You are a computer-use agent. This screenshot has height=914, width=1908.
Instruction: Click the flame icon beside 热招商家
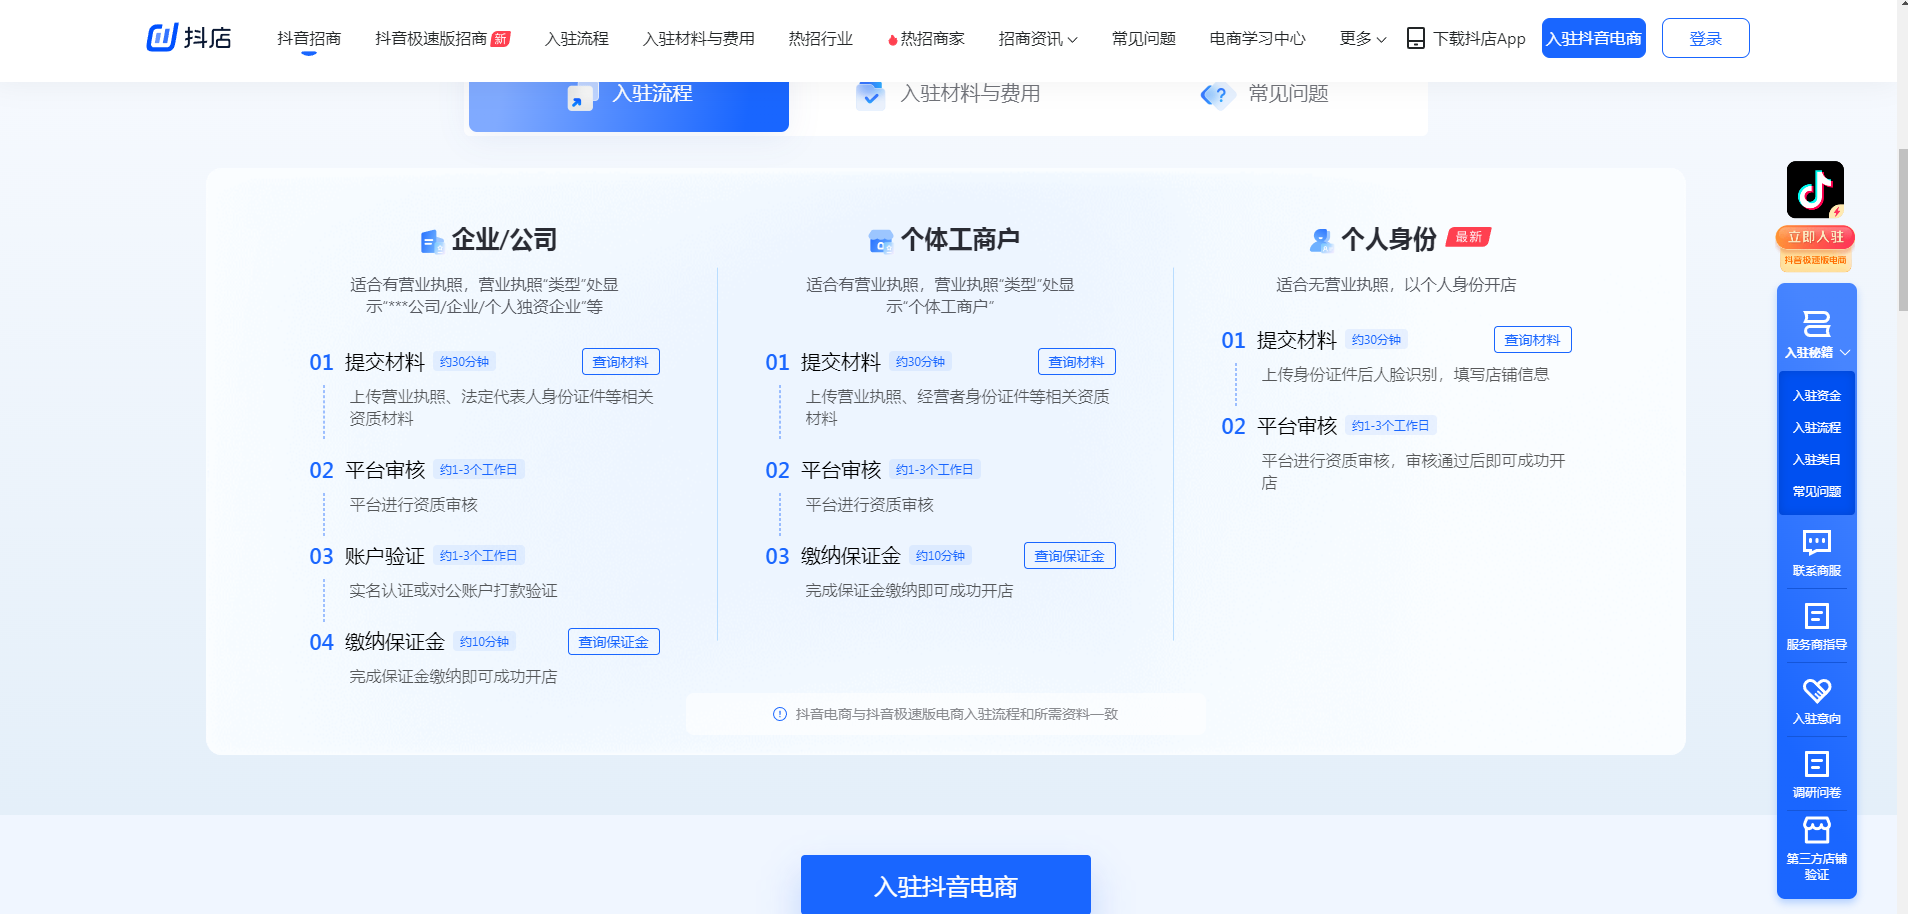tap(891, 39)
